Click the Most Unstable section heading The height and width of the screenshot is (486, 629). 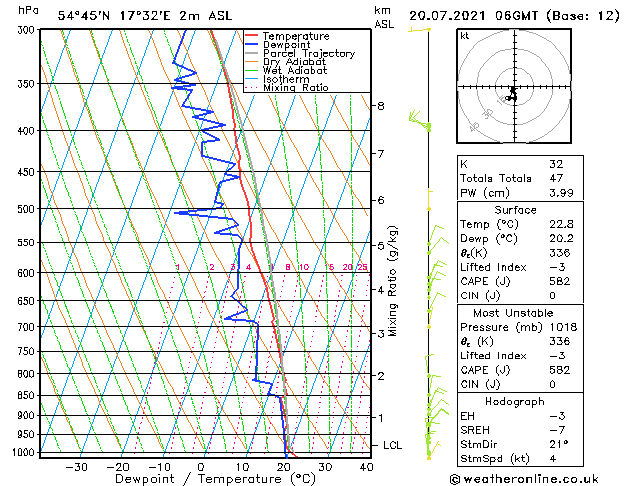(x=513, y=313)
